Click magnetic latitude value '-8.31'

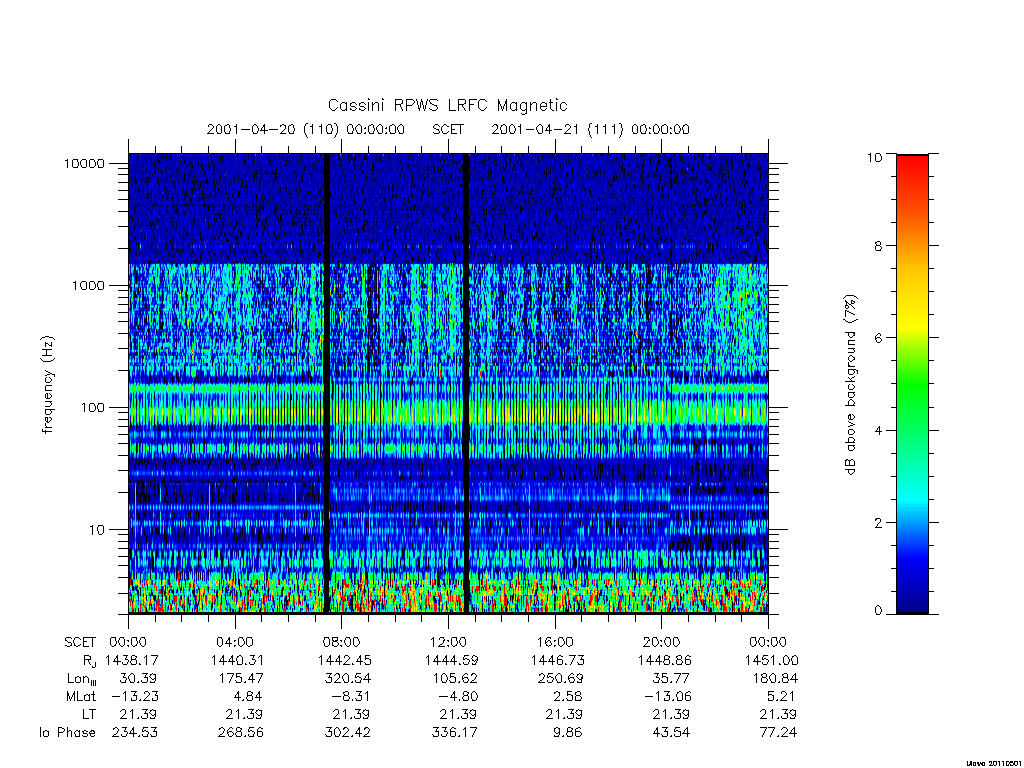coord(350,696)
